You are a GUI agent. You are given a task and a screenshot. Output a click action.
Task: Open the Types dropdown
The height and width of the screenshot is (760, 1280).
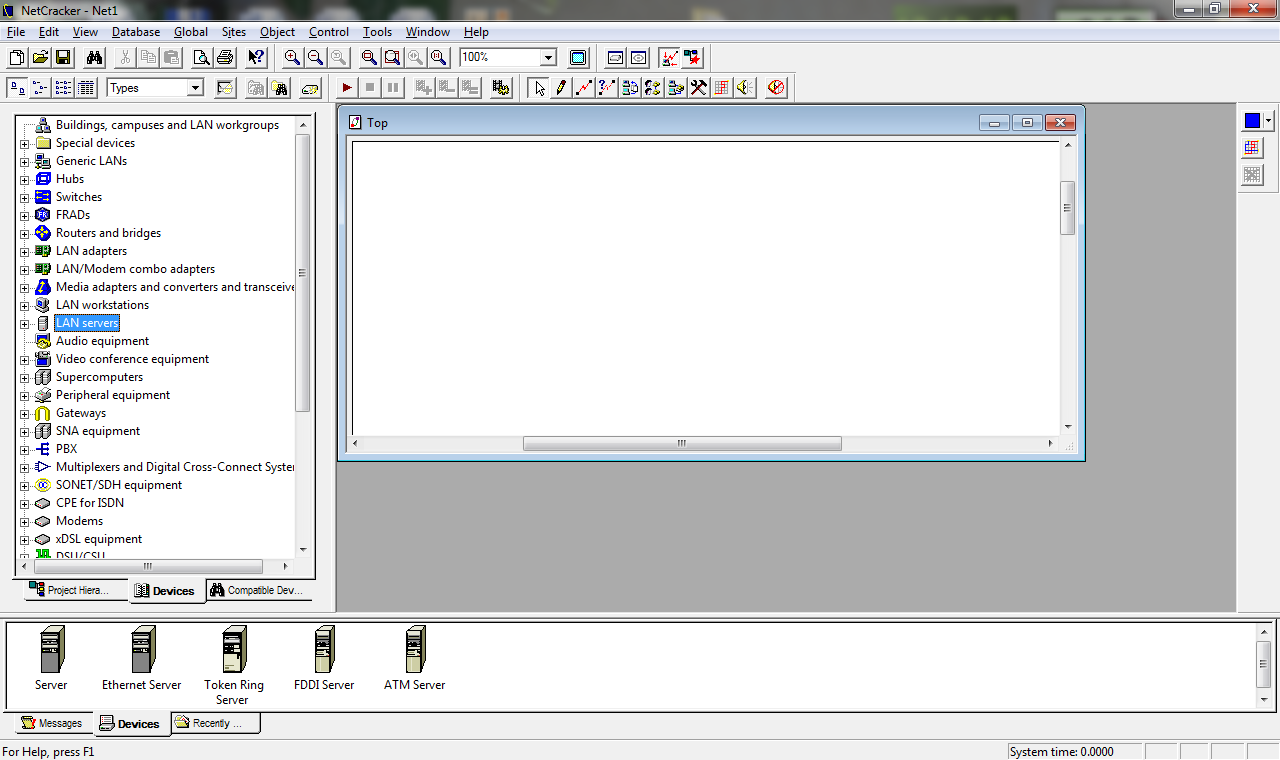pyautogui.click(x=195, y=88)
